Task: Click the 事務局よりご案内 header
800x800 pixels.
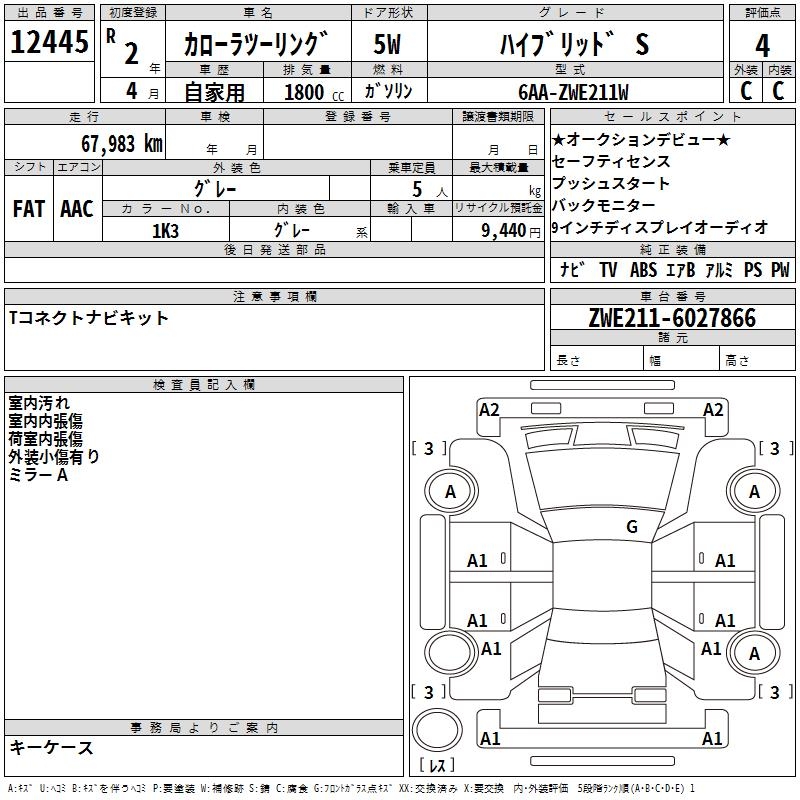Action: click(x=204, y=728)
